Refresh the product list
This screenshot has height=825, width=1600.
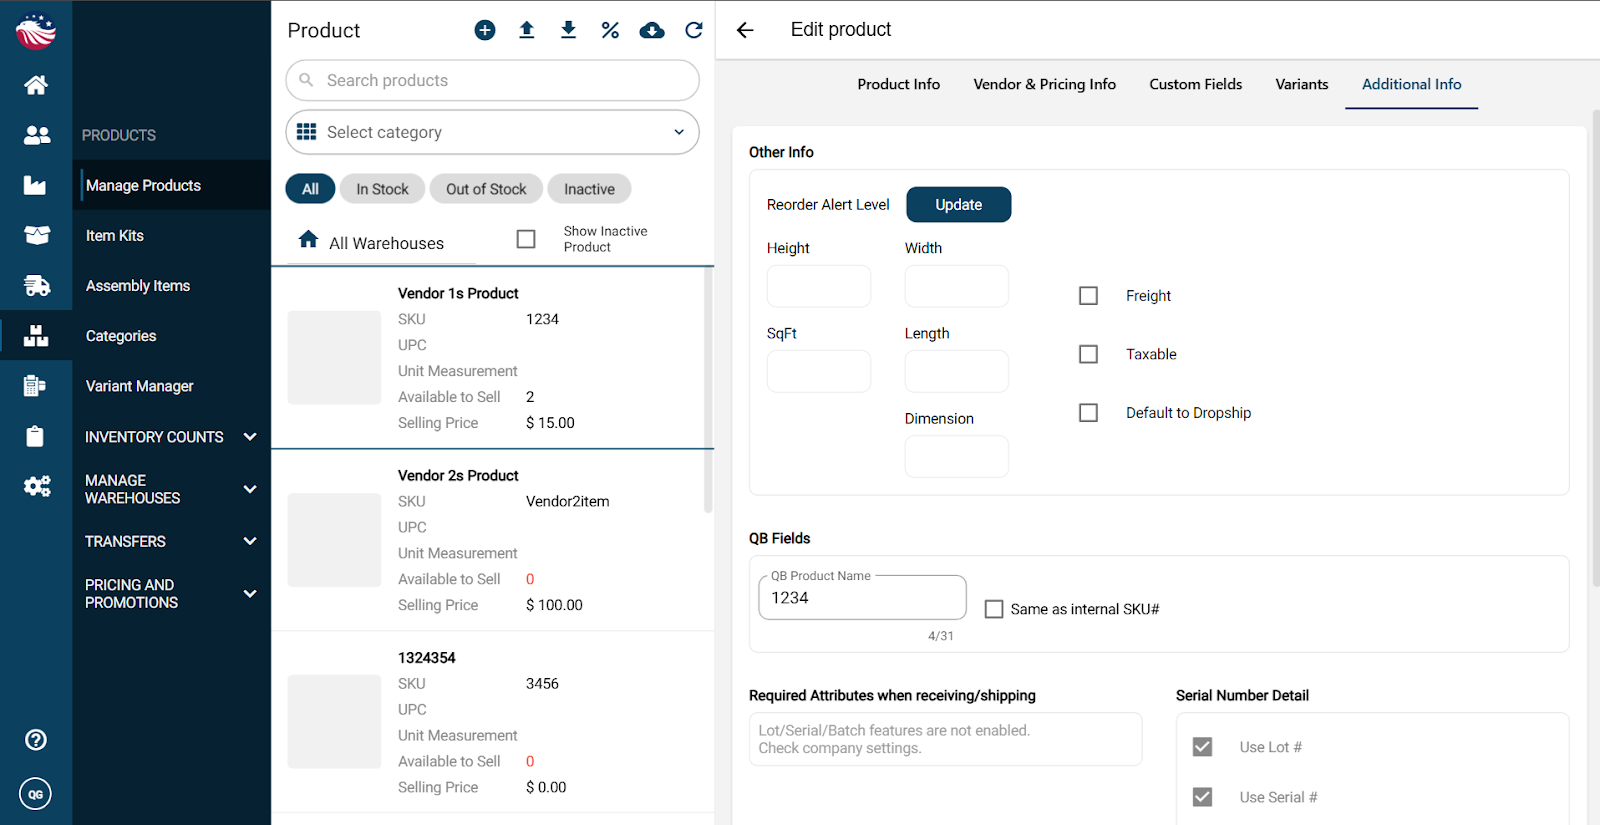(x=694, y=30)
